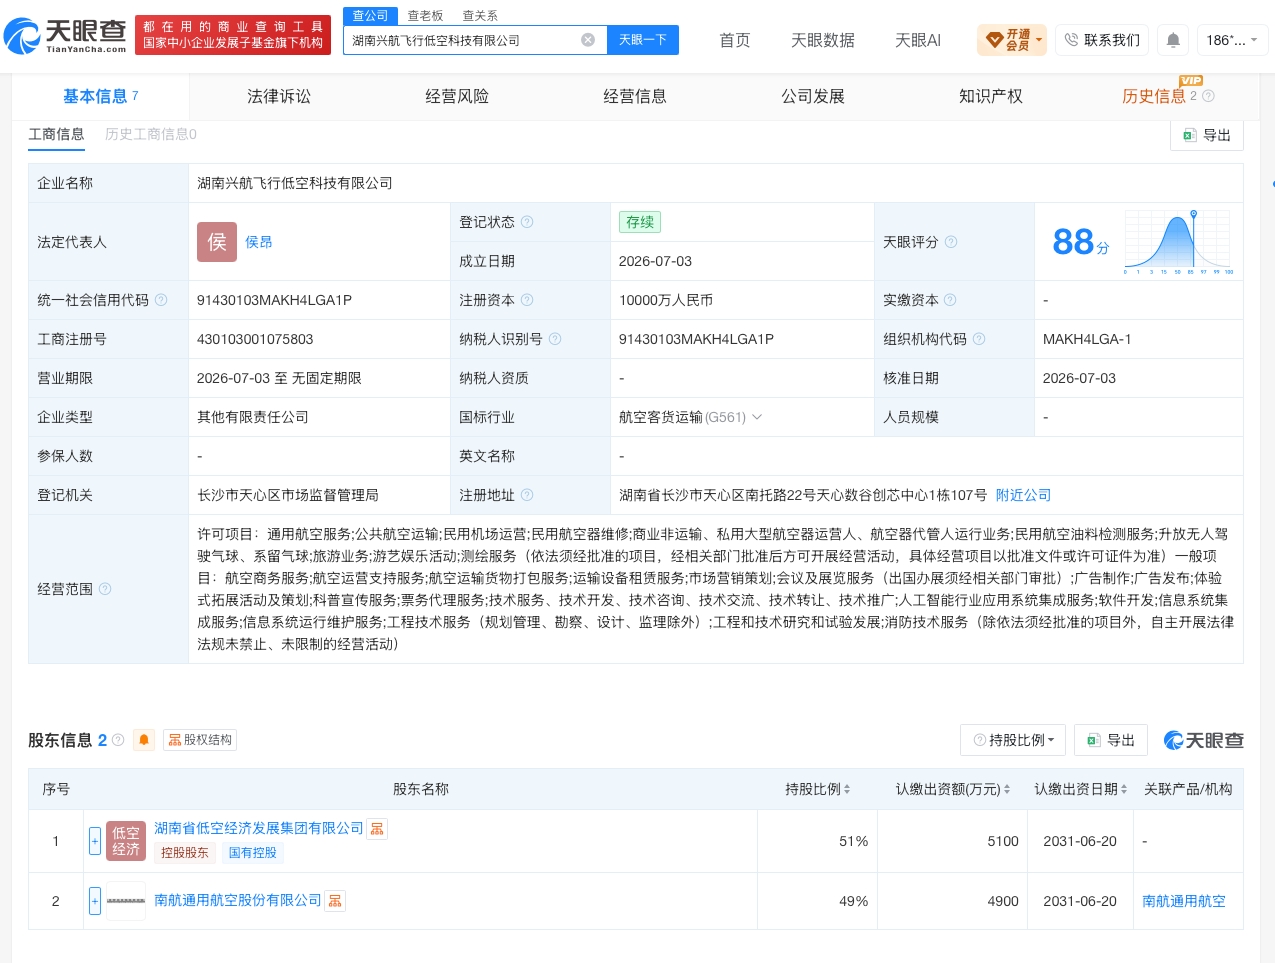Image resolution: width=1275 pixels, height=963 pixels.
Task: Expand the second shareholder row plus toggle
Action: click(95, 901)
